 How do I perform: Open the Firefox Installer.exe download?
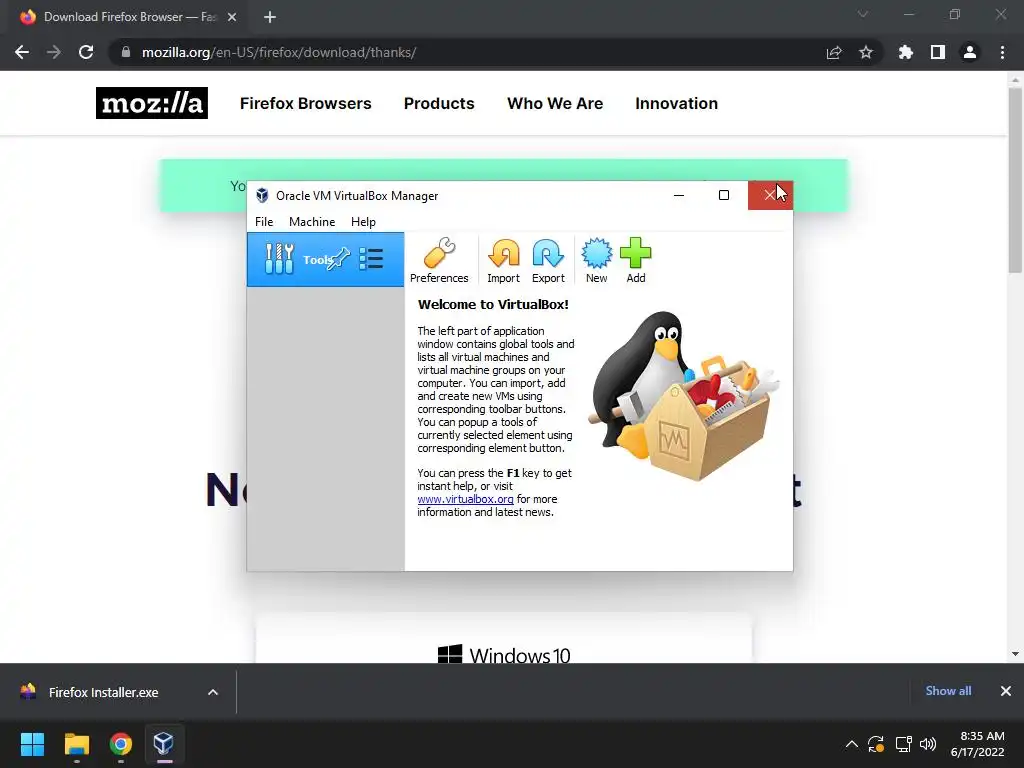[x=103, y=692]
